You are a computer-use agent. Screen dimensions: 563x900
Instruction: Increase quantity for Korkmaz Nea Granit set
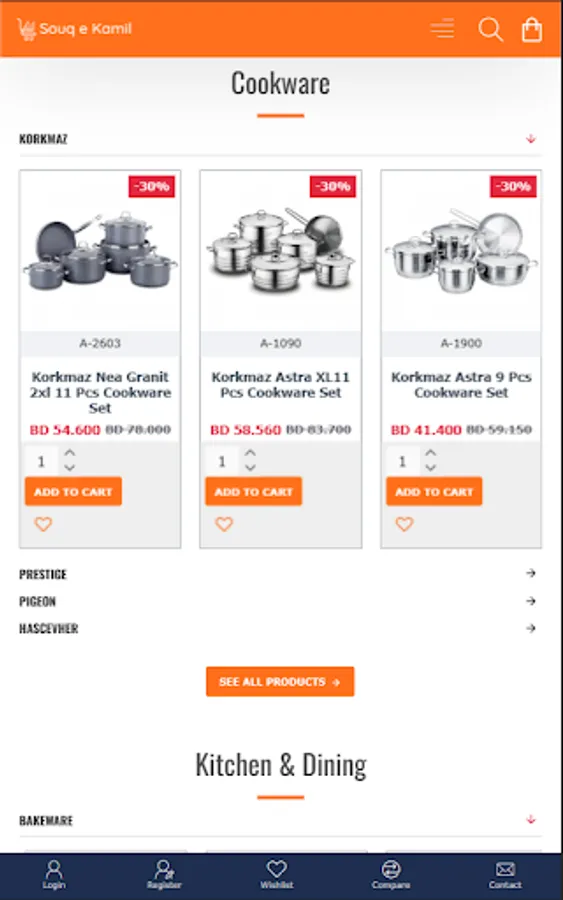point(69,452)
